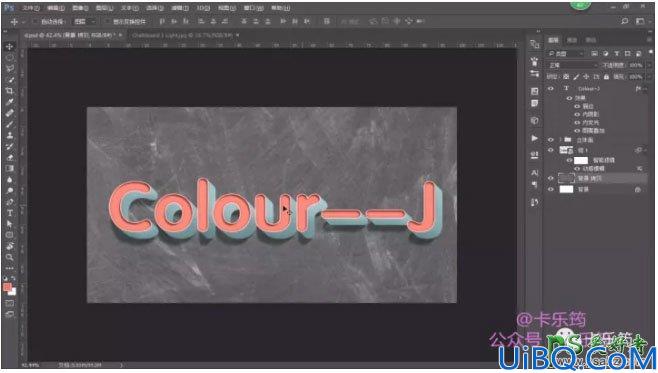
Task: Toggle visibility of the 内发光 effect
Action: [577, 123]
